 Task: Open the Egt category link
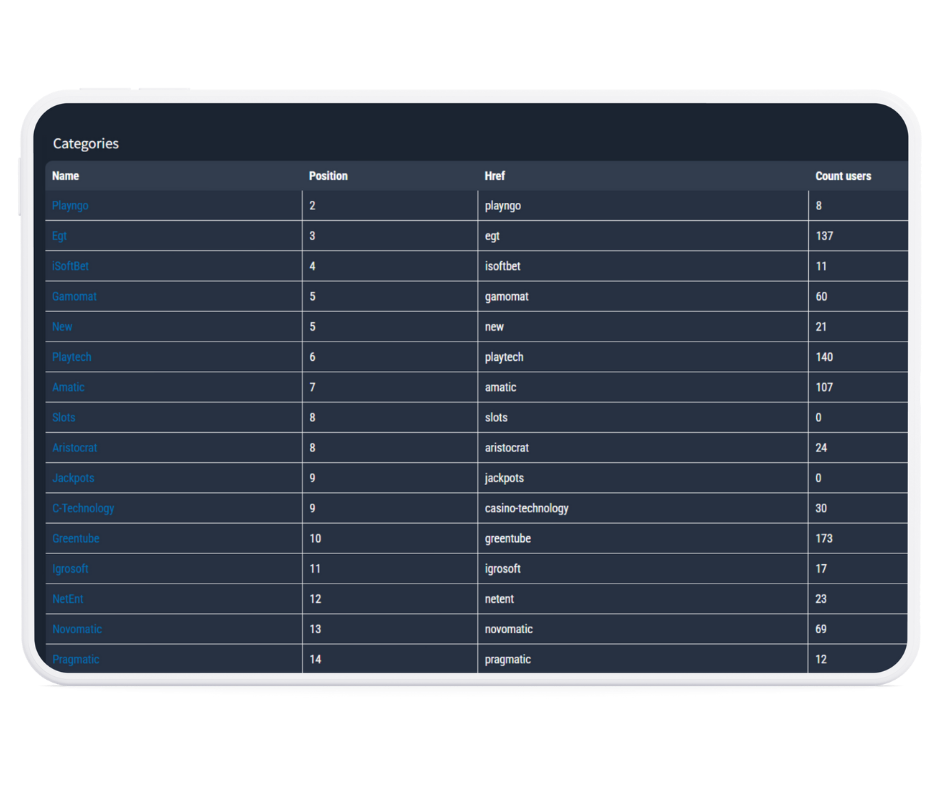tap(59, 236)
